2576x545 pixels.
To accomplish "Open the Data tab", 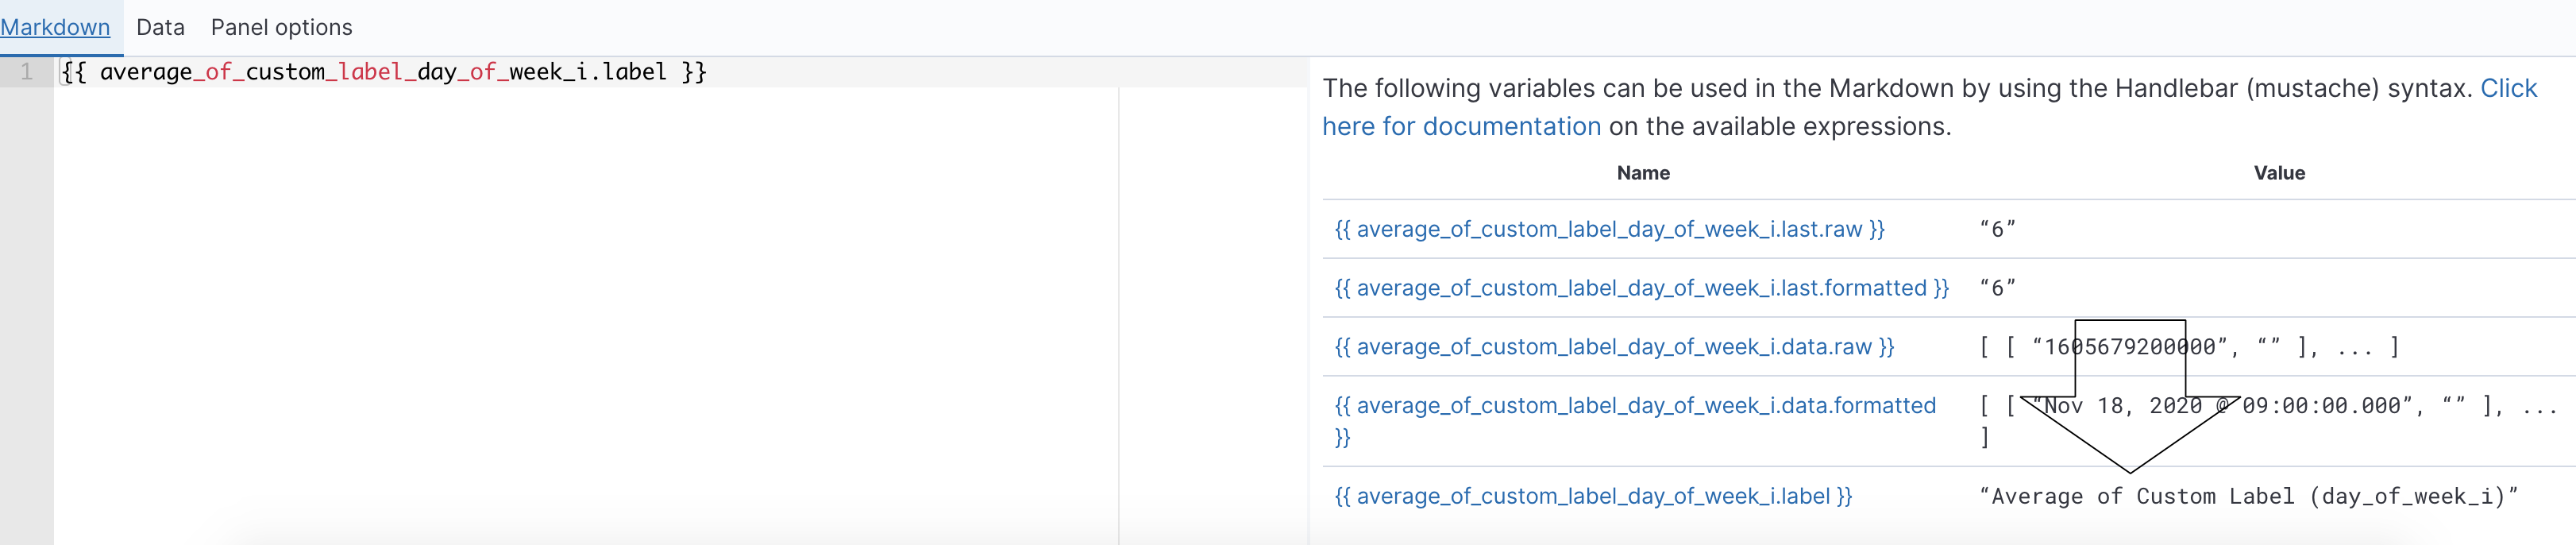I will click(x=160, y=27).
